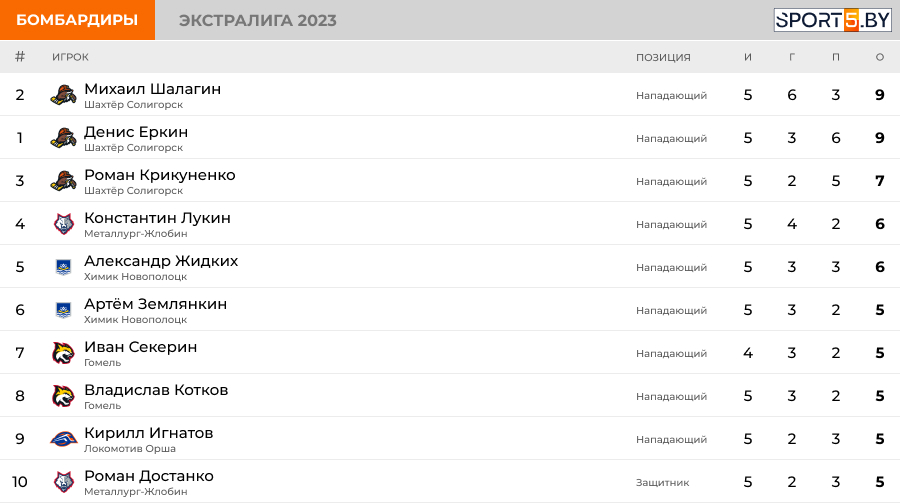Click Gomel lynx logo beside Иван Секерин
900x503 pixels.
pos(63,353)
